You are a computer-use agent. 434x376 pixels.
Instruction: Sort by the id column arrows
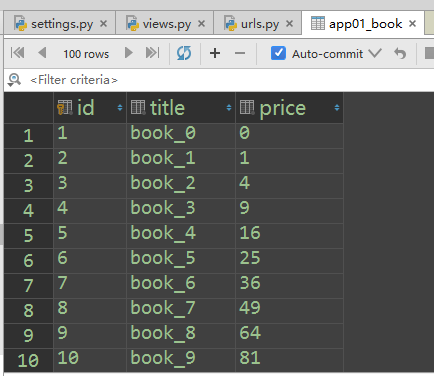tap(120, 108)
